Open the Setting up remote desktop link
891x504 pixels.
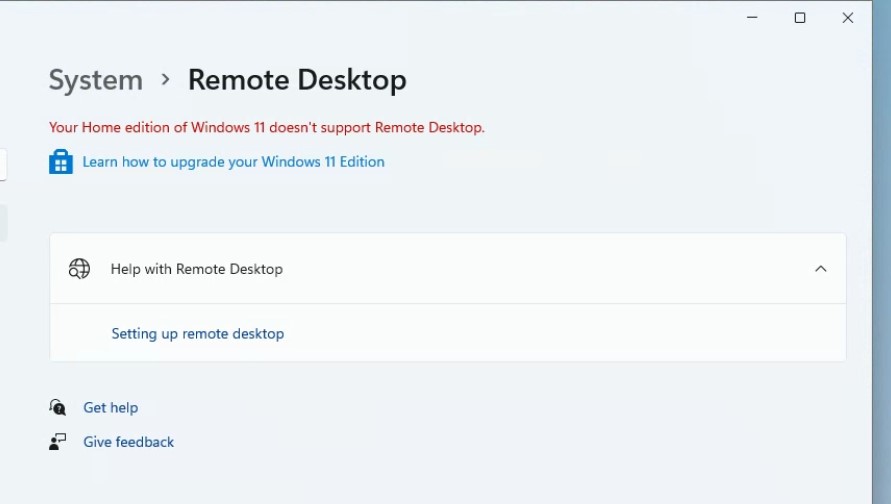point(198,334)
